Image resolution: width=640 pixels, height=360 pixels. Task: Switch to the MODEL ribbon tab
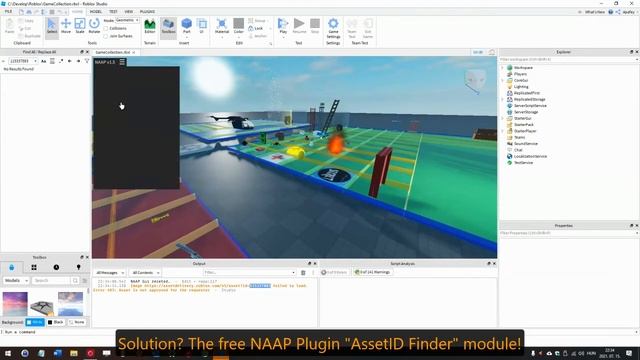point(96,11)
